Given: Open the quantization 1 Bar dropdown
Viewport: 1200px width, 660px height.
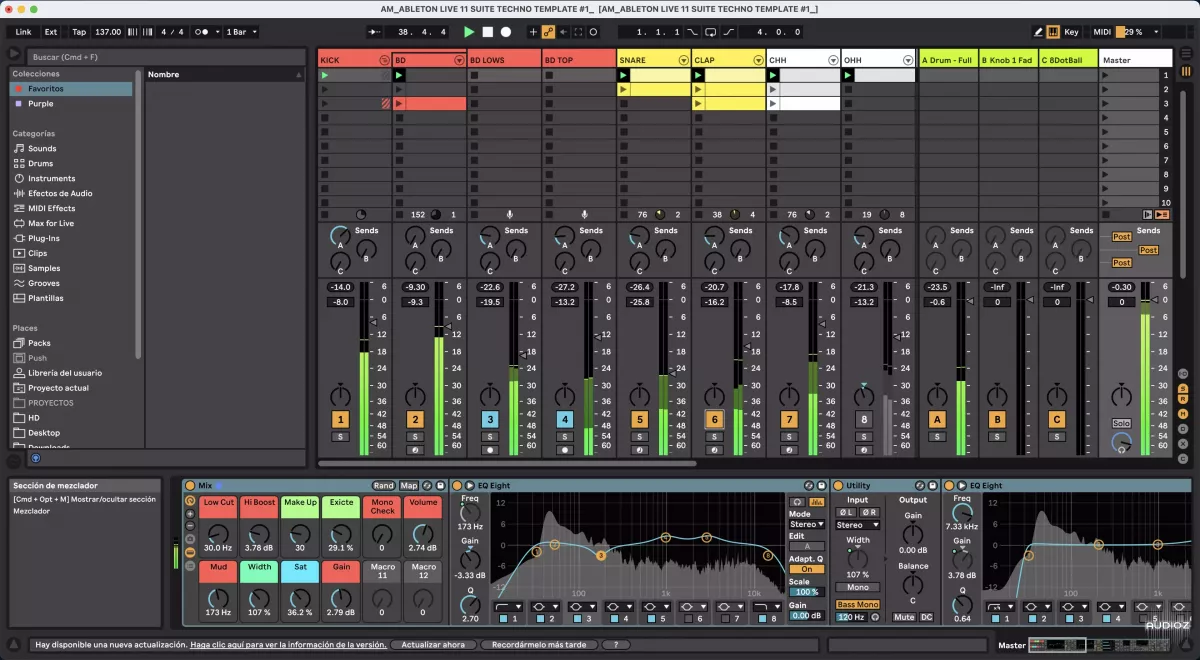Looking at the screenshot, I should [242, 32].
